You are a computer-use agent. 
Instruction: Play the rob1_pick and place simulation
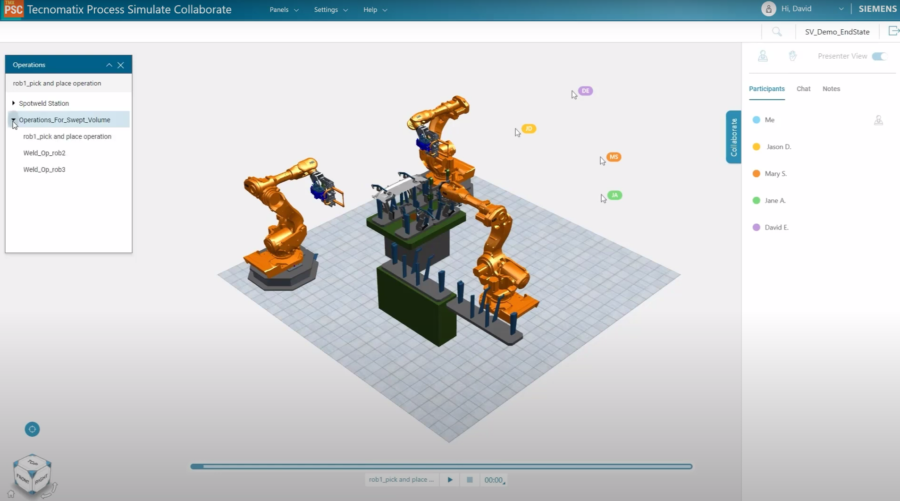(450, 480)
